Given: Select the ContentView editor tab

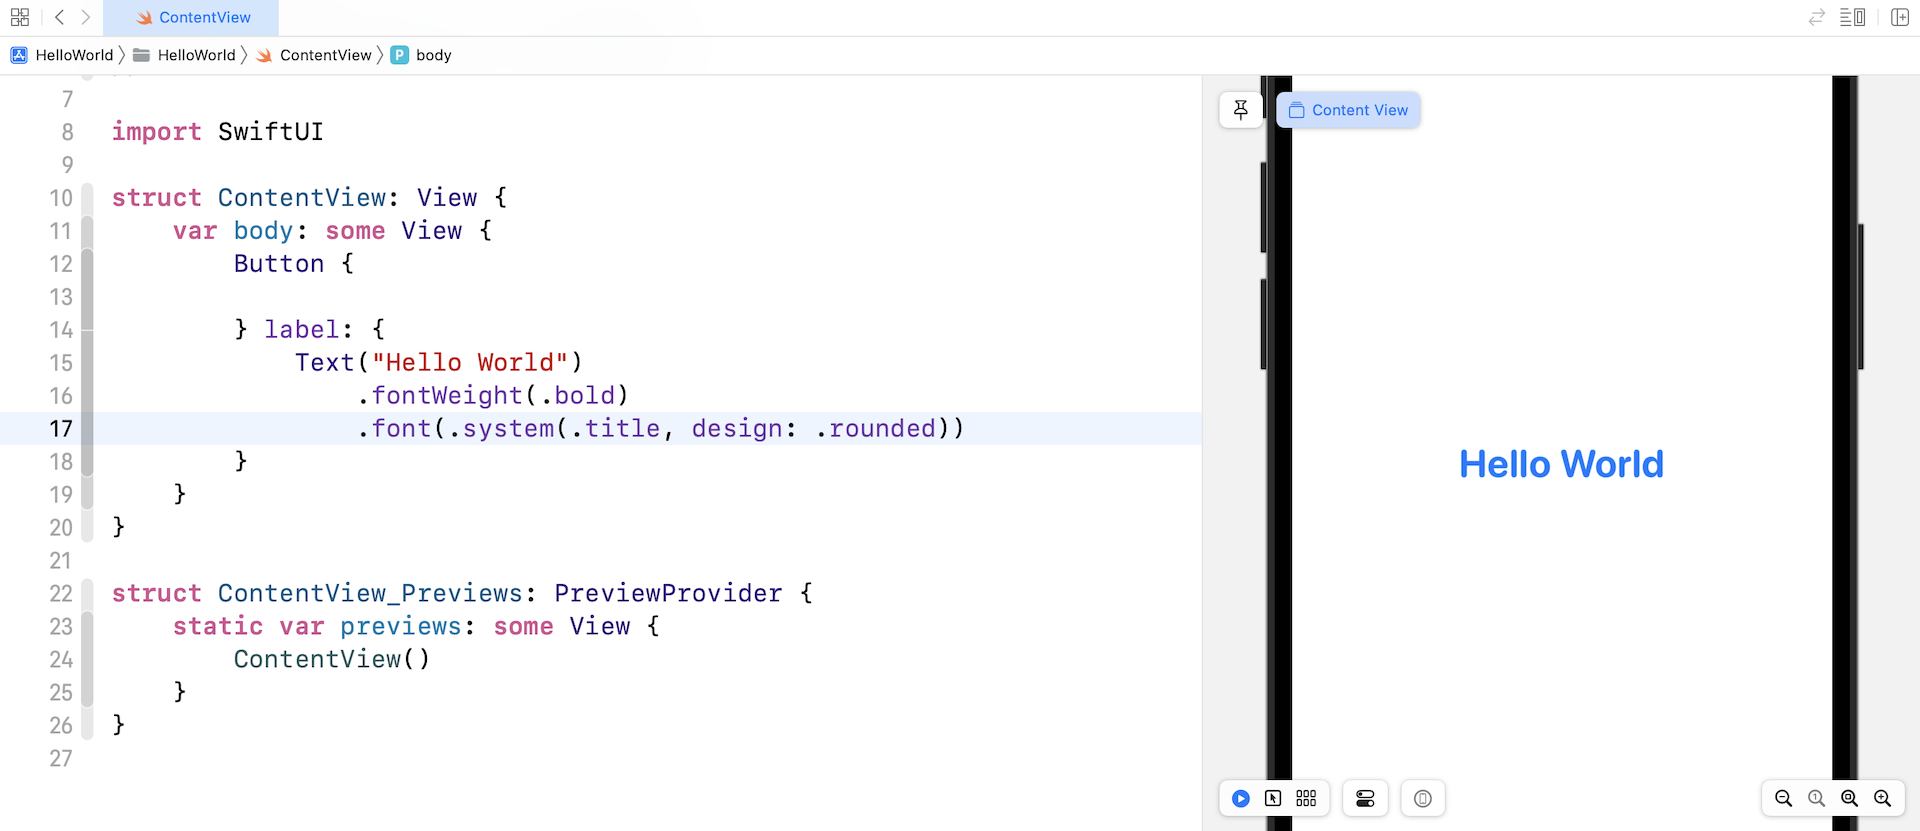Looking at the screenshot, I should pos(191,17).
